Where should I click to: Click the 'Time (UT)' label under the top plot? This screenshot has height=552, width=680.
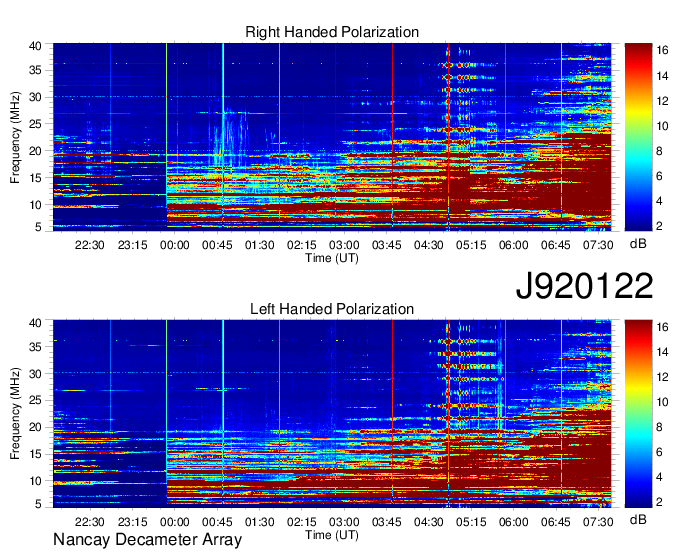pyautogui.click(x=332, y=258)
